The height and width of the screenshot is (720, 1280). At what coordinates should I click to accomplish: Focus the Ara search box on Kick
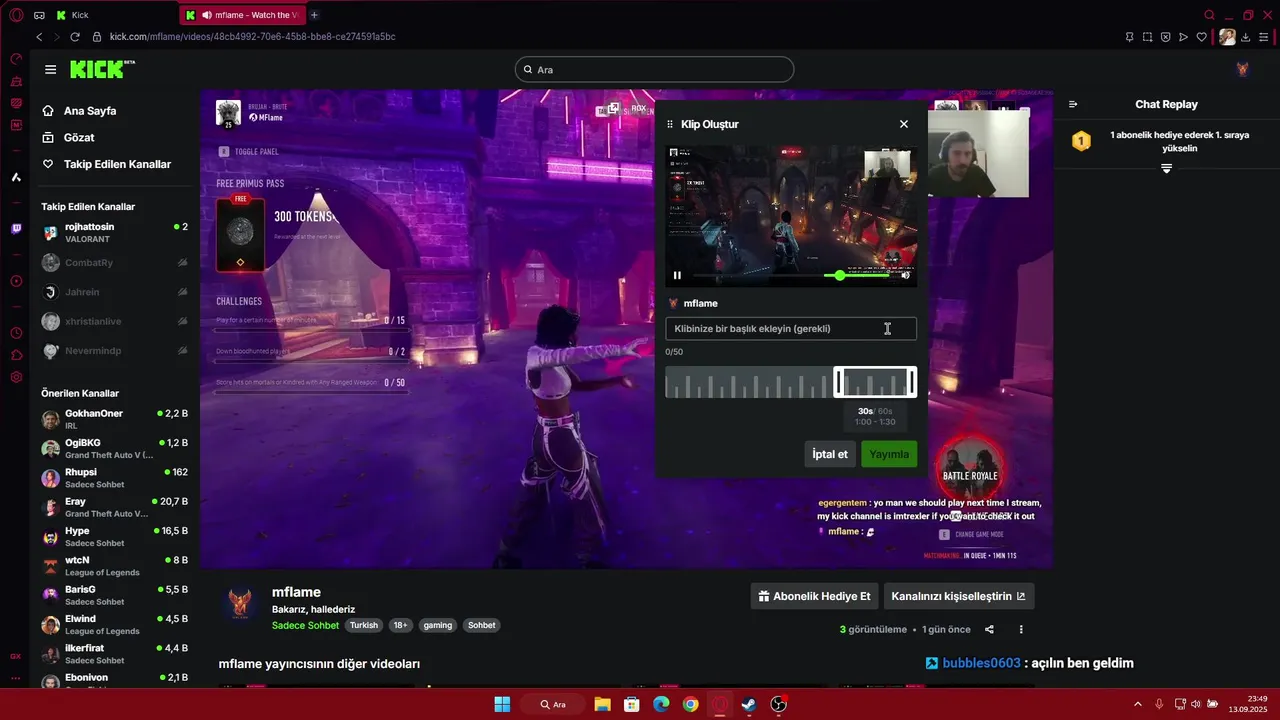coord(654,70)
